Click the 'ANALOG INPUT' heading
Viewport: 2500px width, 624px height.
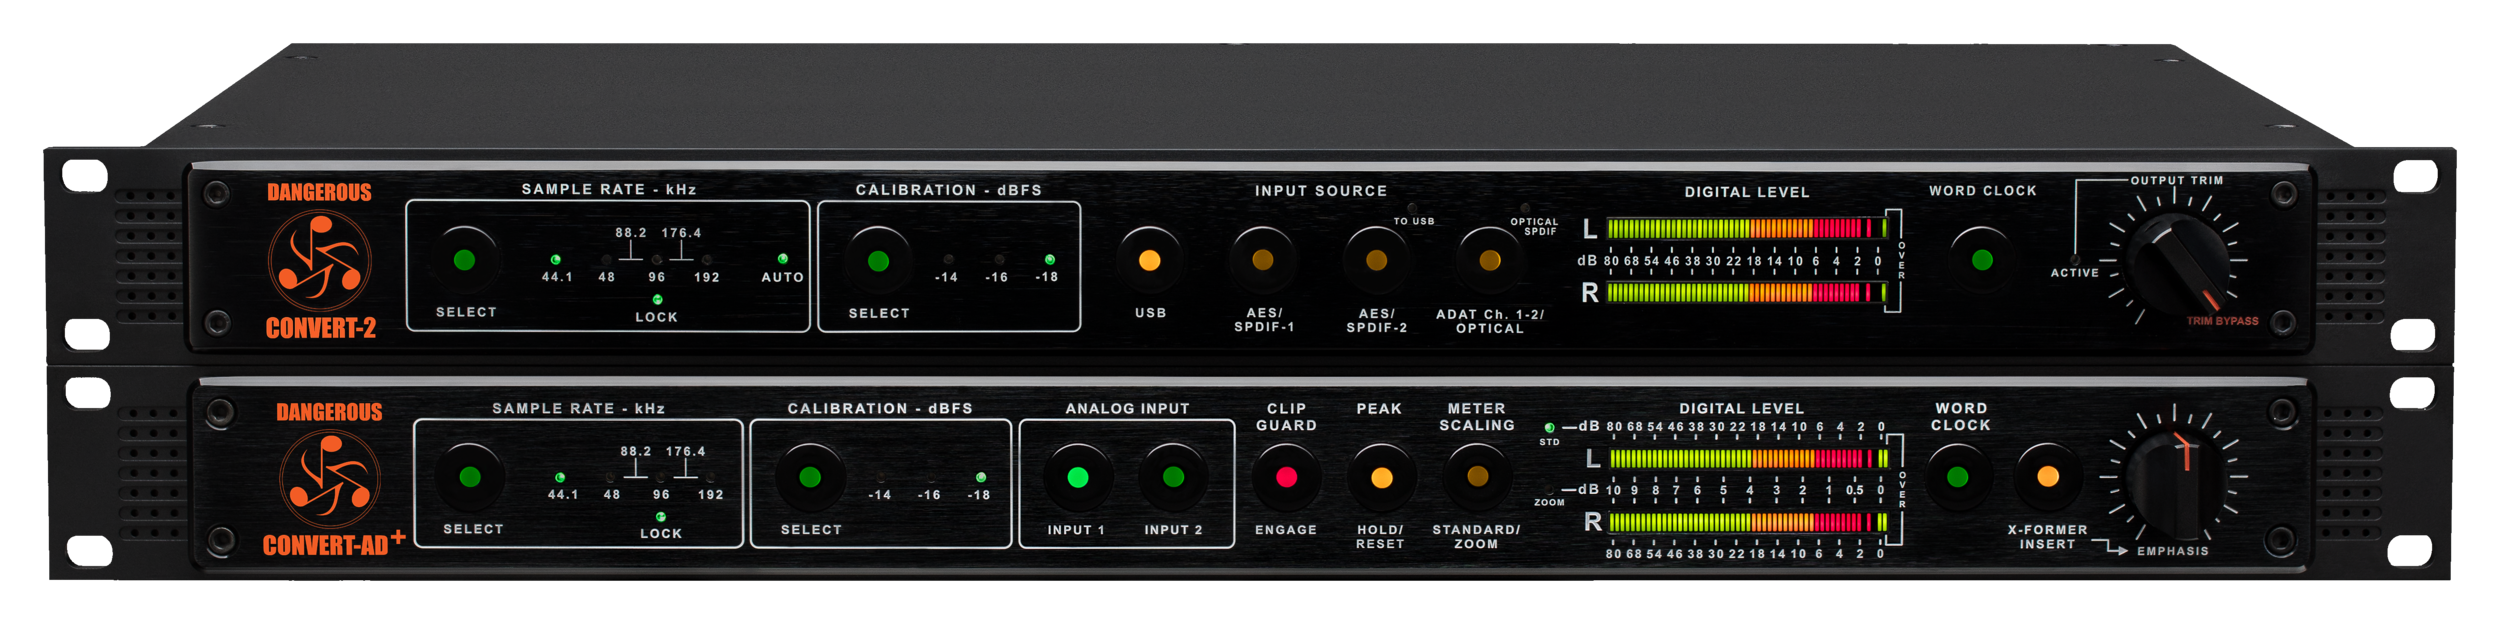click(x=1127, y=409)
